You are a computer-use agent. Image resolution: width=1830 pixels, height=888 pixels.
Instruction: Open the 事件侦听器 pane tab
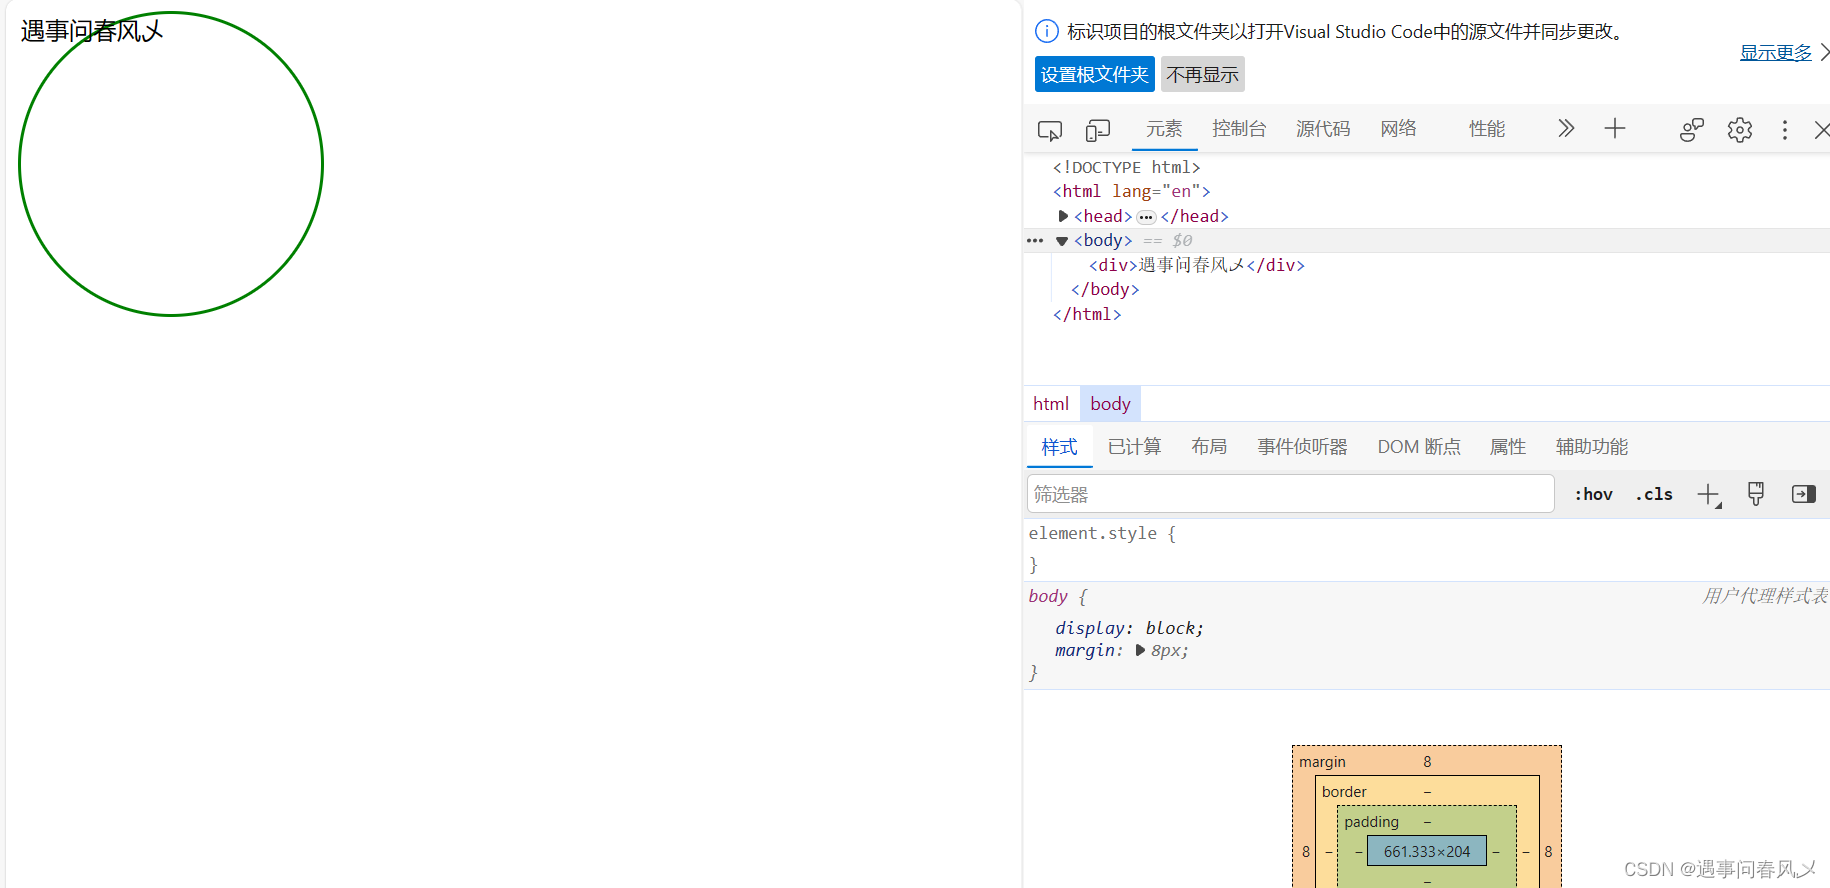coord(1302,447)
